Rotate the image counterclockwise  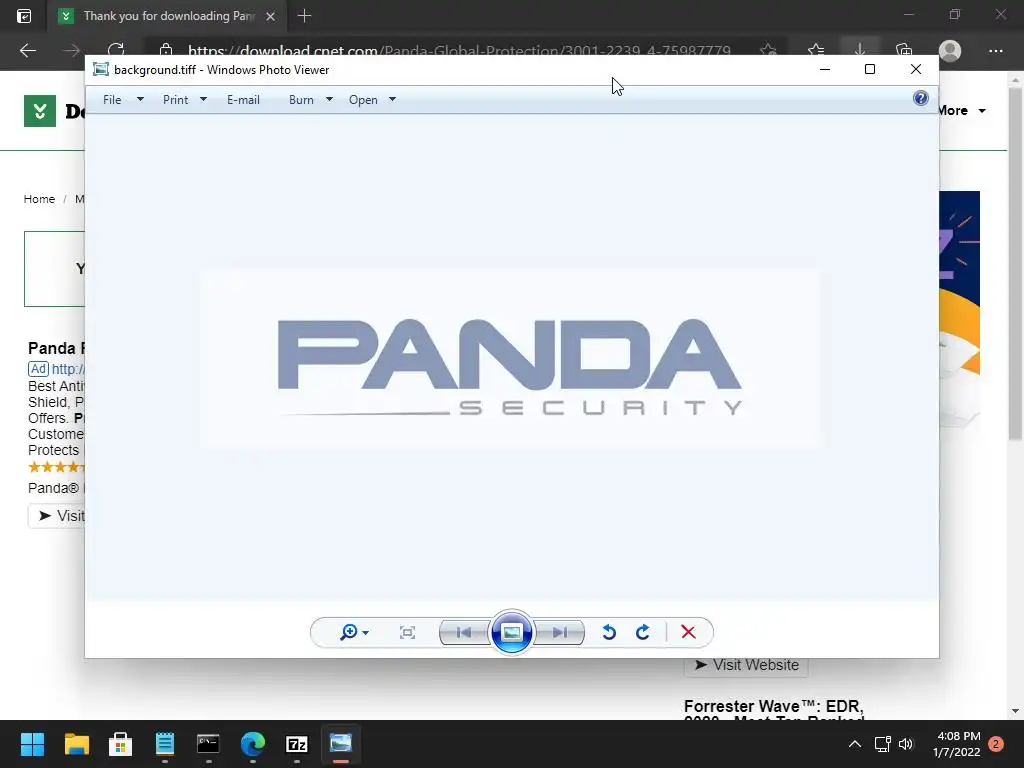pos(609,632)
